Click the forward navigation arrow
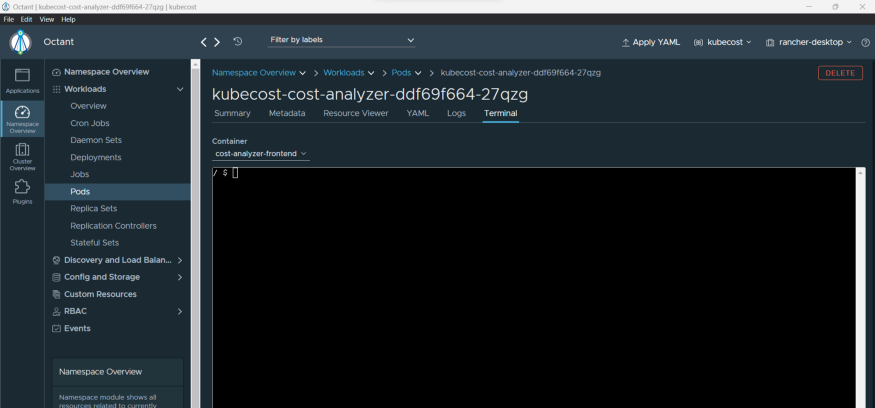The width and height of the screenshot is (875, 408). coord(217,42)
